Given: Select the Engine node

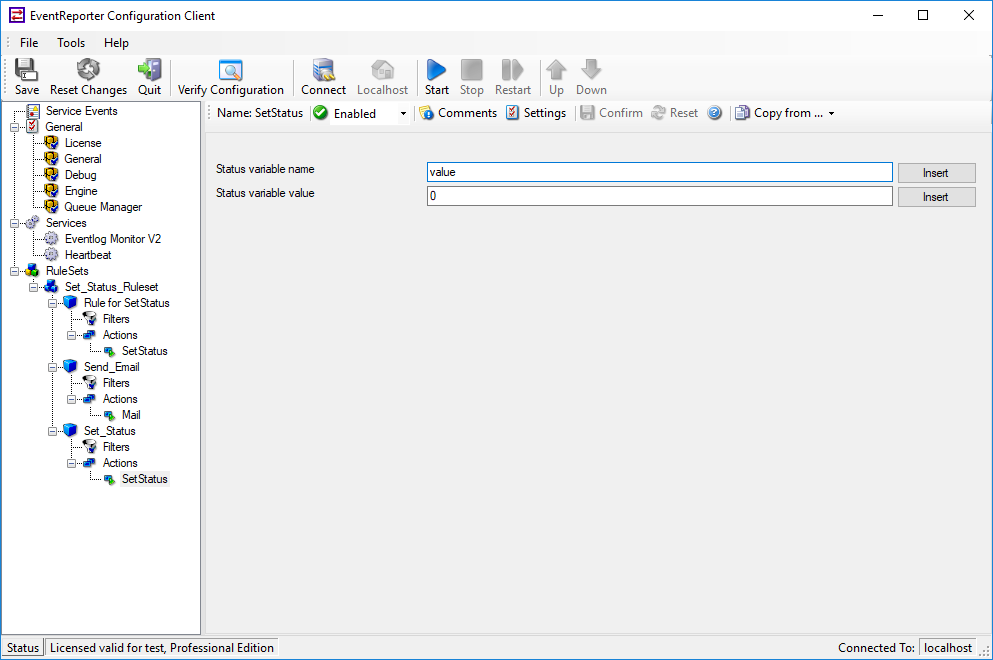Looking at the screenshot, I should pyautogui.click(x=81, y=191).
